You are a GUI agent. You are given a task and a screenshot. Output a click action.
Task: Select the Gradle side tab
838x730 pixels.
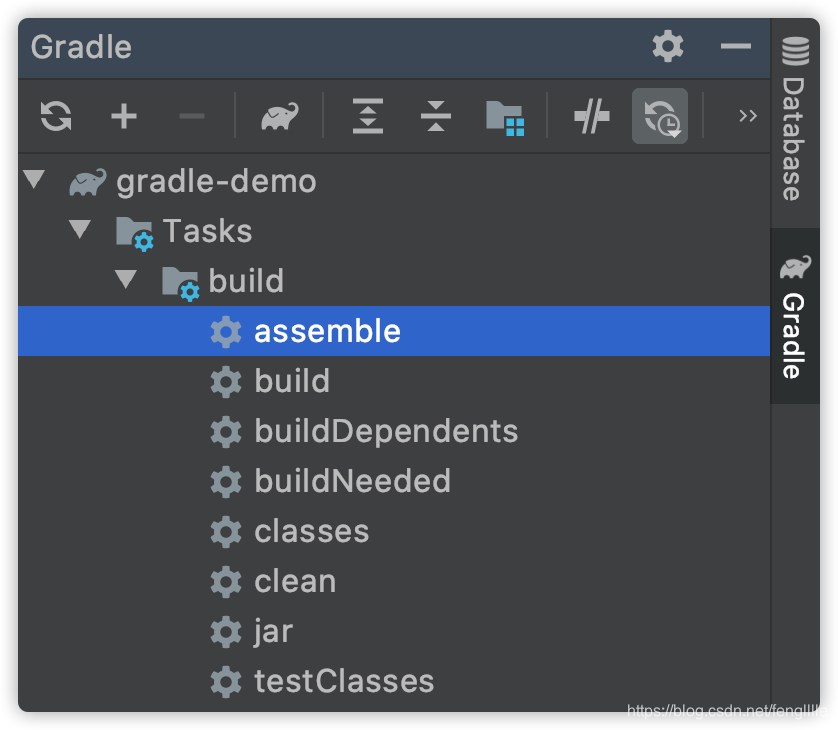[794, 318]
